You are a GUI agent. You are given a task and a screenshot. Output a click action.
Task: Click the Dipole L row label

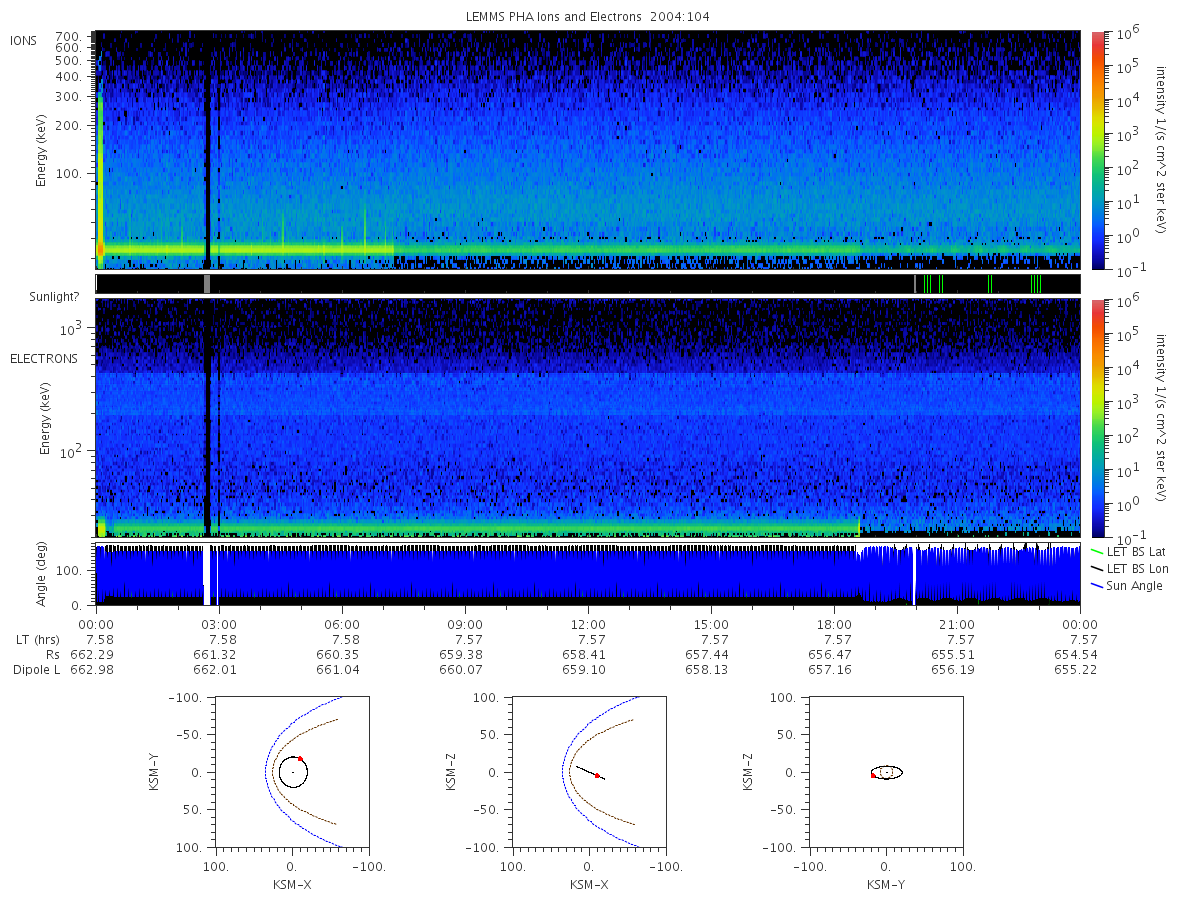click(x=35, y=669)
